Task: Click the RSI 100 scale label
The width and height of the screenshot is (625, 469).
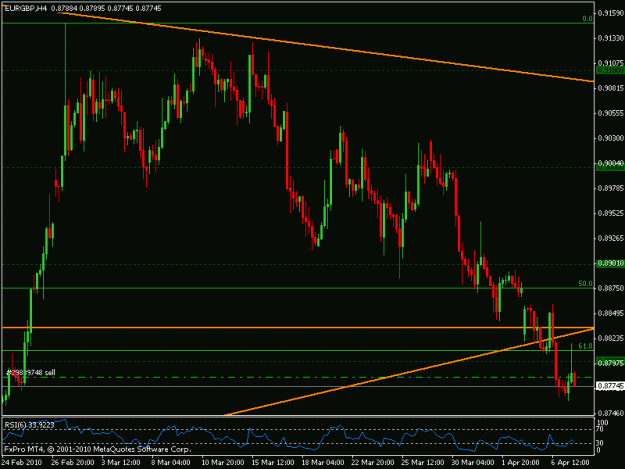Action: pos(602,423)
